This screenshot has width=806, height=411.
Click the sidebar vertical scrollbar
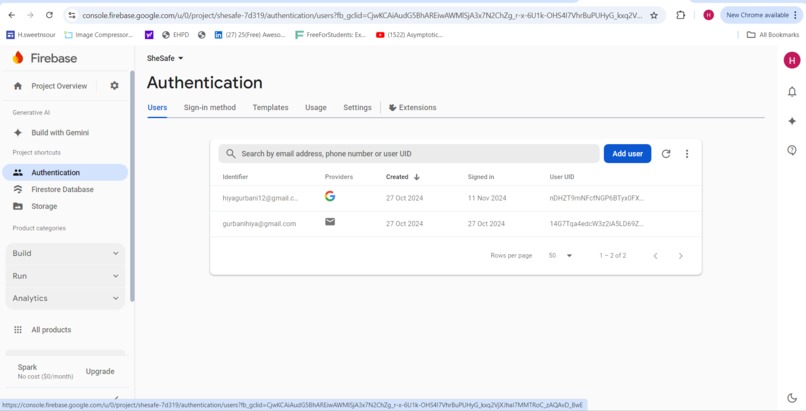pyautogui.click(x=132, y=186)
